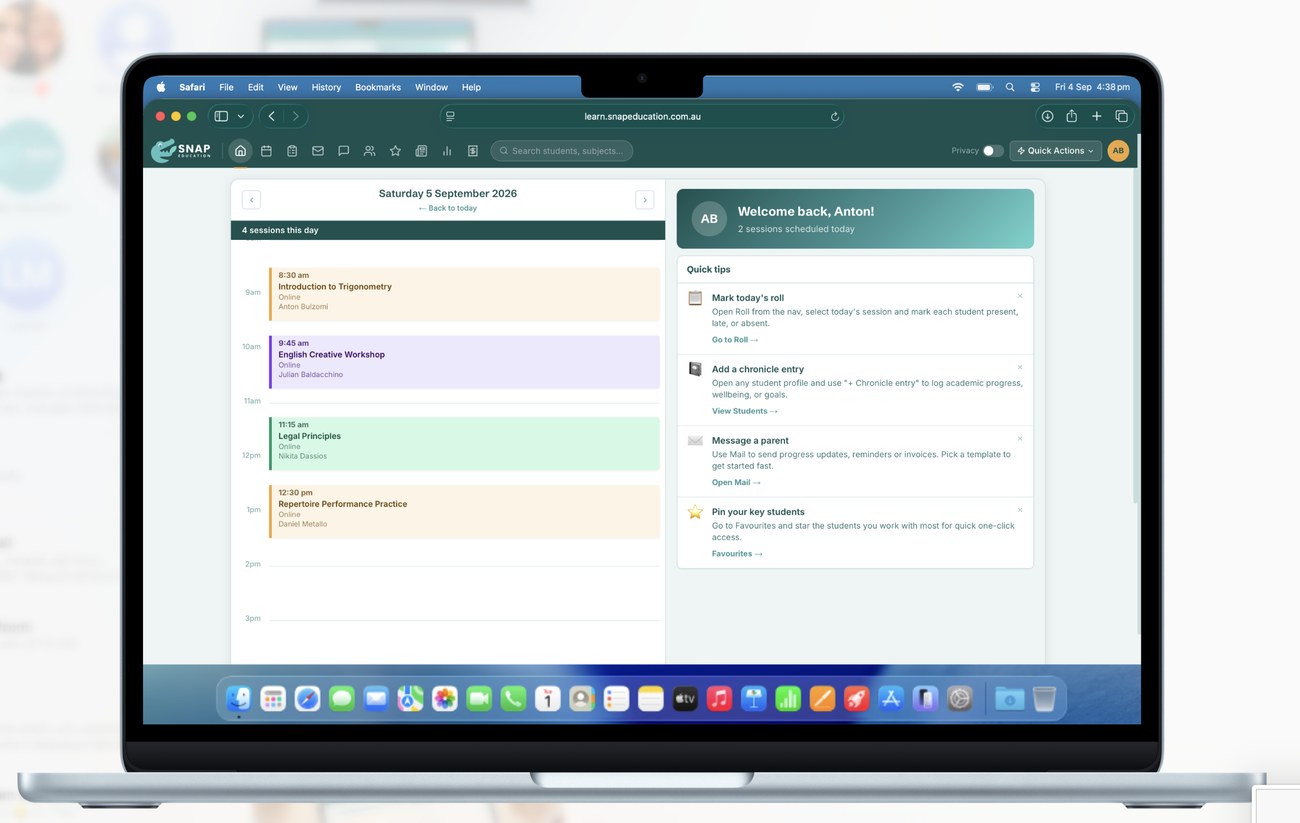1300x823 pixels.
Task: Dismiss the Mark today's roll tip
Action: pyautogui.click(x=1020, y=296)
